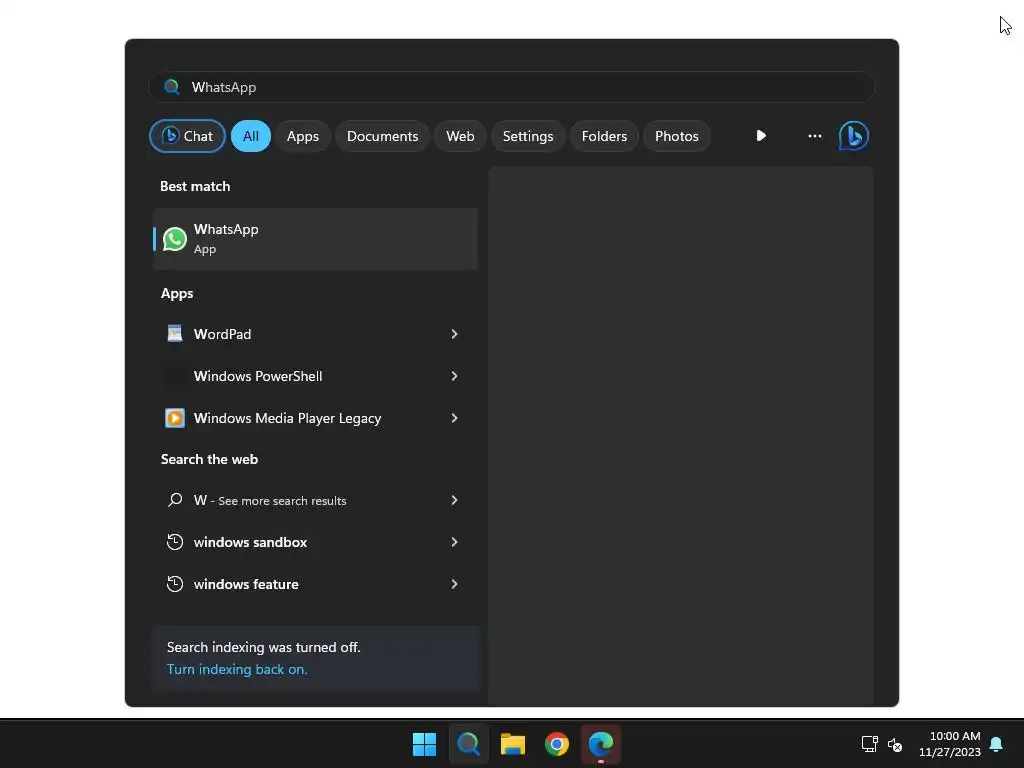Image resolution: width=1024 pixels, height=768 pixels.
Task: Select the Folders filter tab
Action: [x=604, y=136]
